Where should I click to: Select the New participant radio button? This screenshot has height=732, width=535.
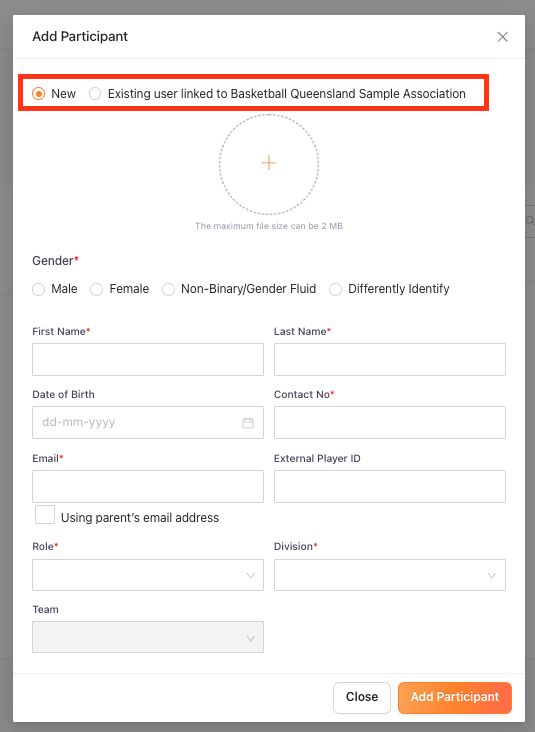click(x=39, y=94)
